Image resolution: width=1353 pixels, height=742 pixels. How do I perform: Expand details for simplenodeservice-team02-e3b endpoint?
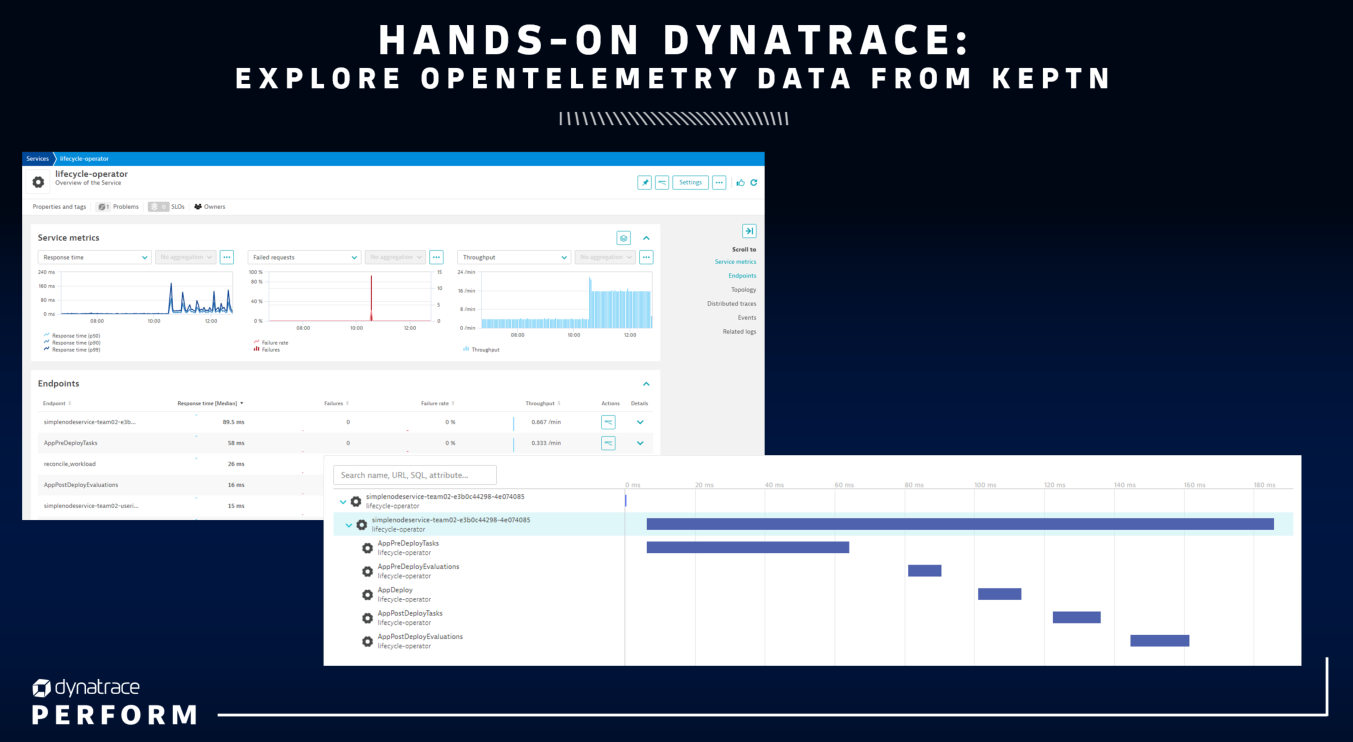[x=640, y=422]
